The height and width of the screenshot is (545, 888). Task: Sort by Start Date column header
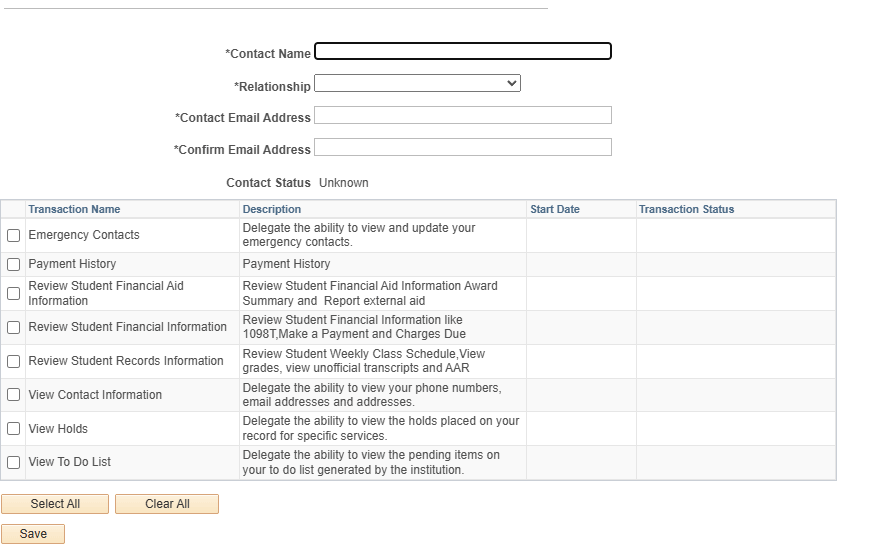click(555, 209)
